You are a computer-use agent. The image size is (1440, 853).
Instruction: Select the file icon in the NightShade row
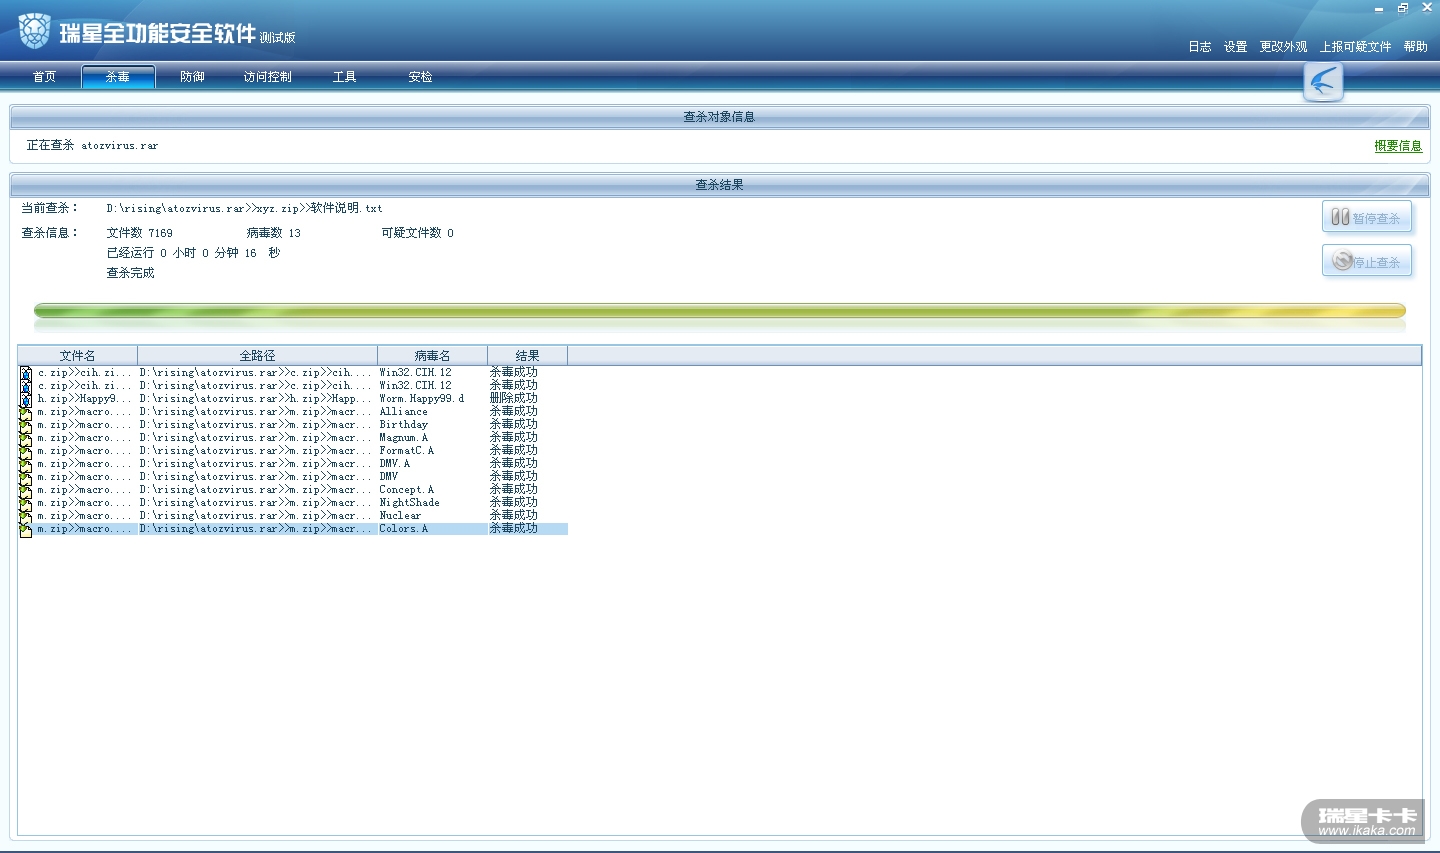pyautogui.click(x=25, y=503)
